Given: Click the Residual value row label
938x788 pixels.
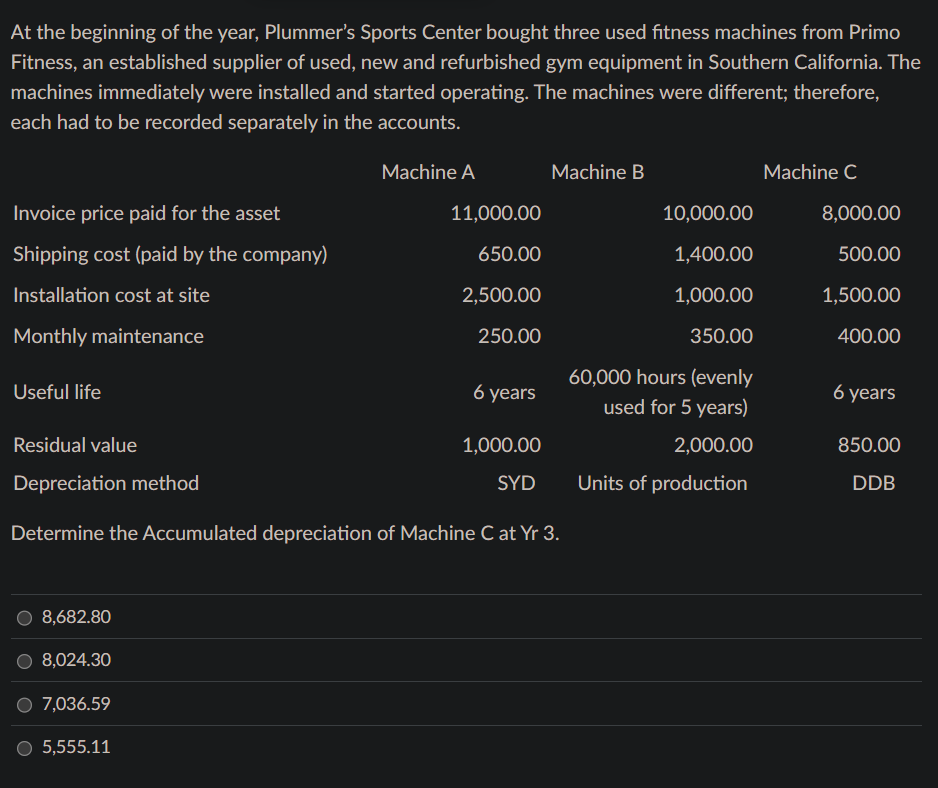Looking at the screenshot, I should (x=76, y=445).
